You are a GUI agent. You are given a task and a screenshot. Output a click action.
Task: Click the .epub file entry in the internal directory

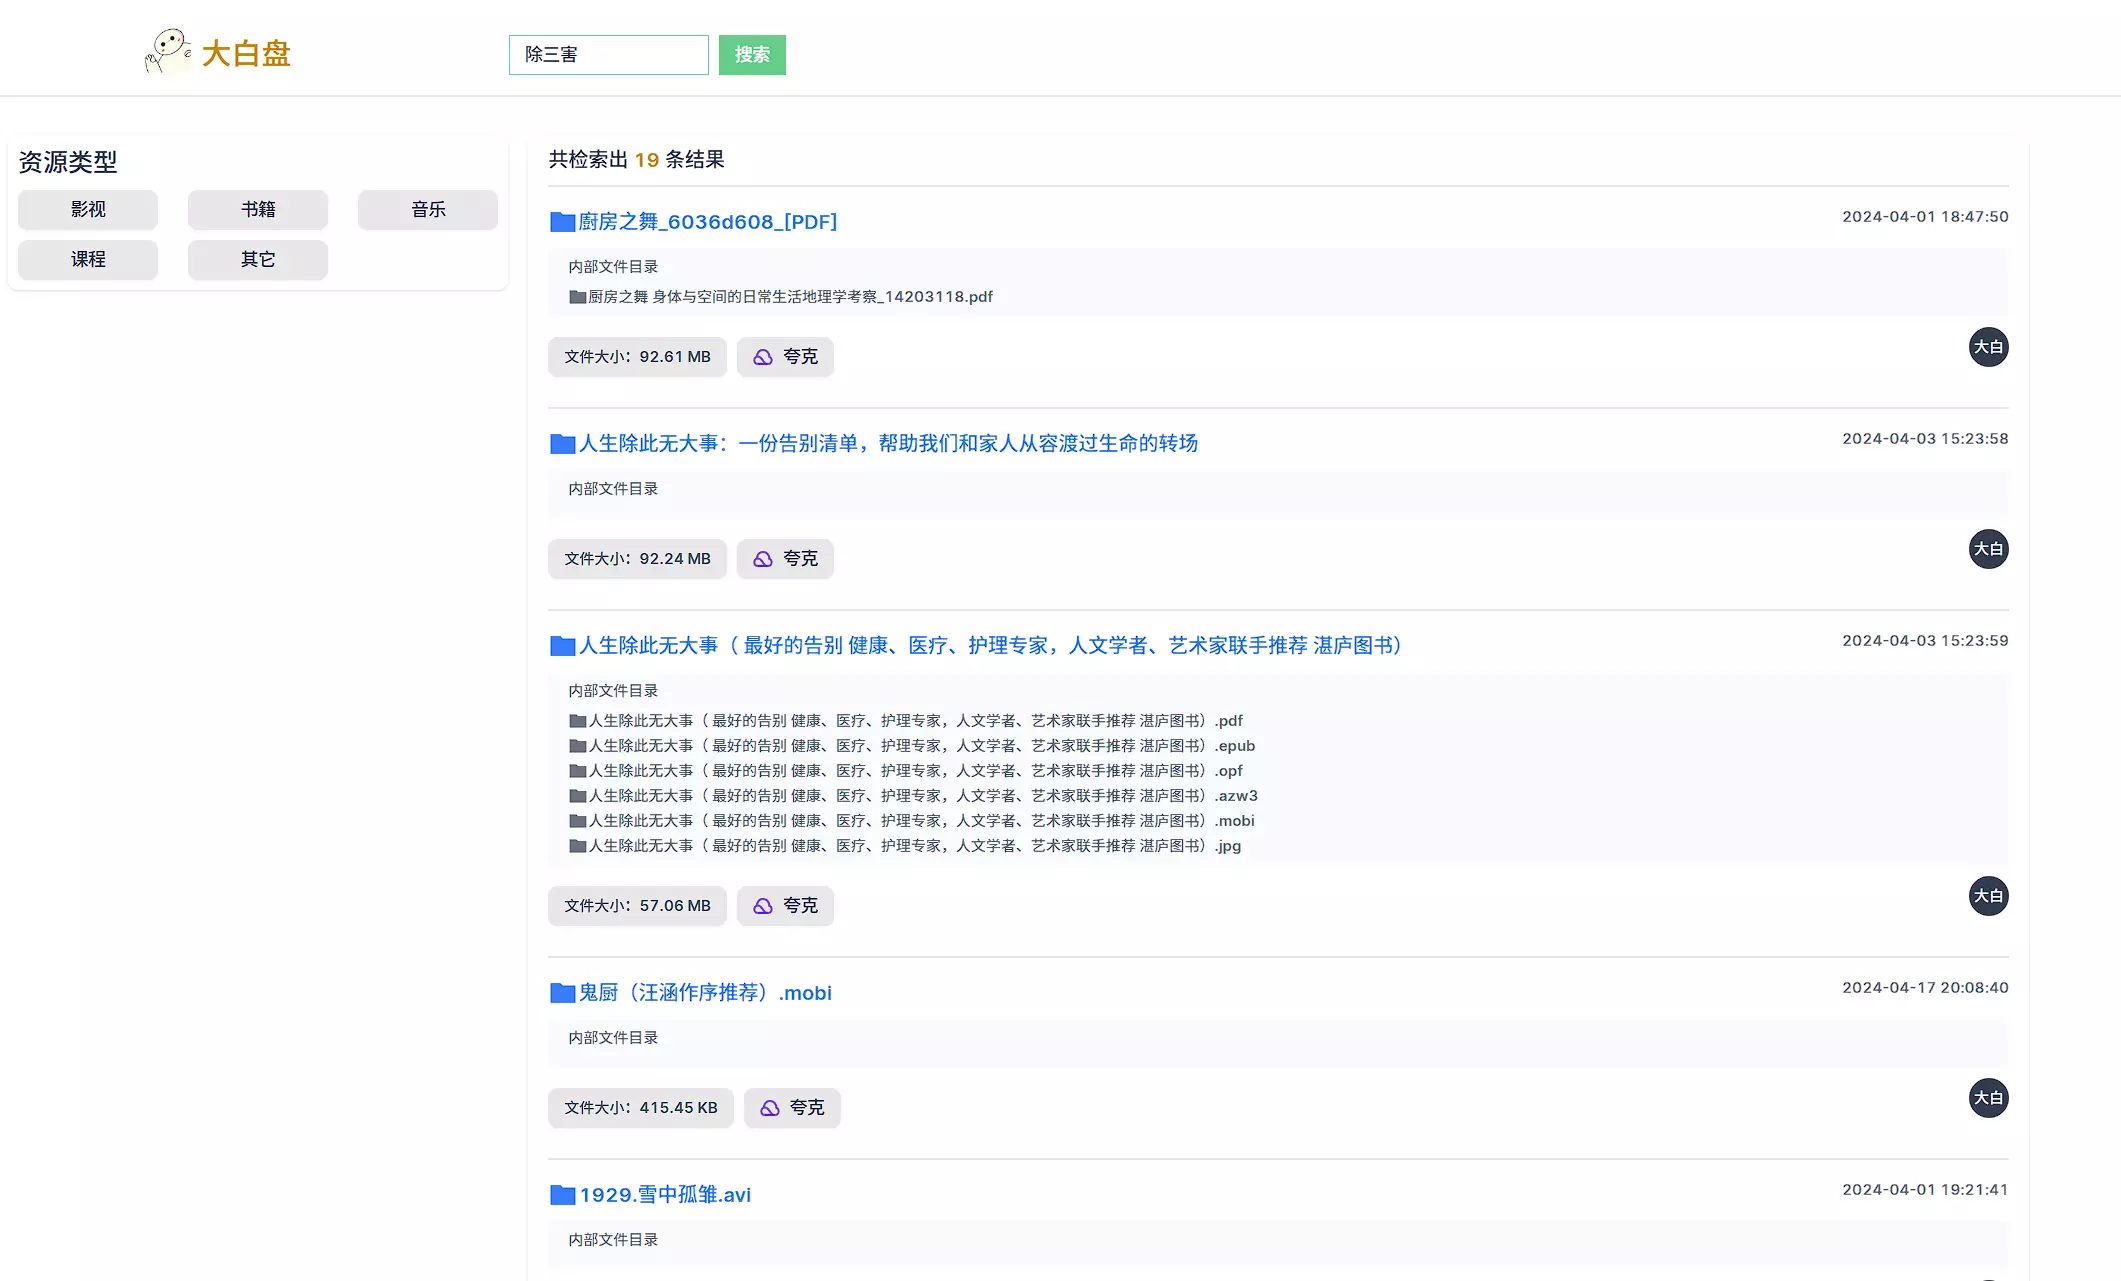pos(910,746)
